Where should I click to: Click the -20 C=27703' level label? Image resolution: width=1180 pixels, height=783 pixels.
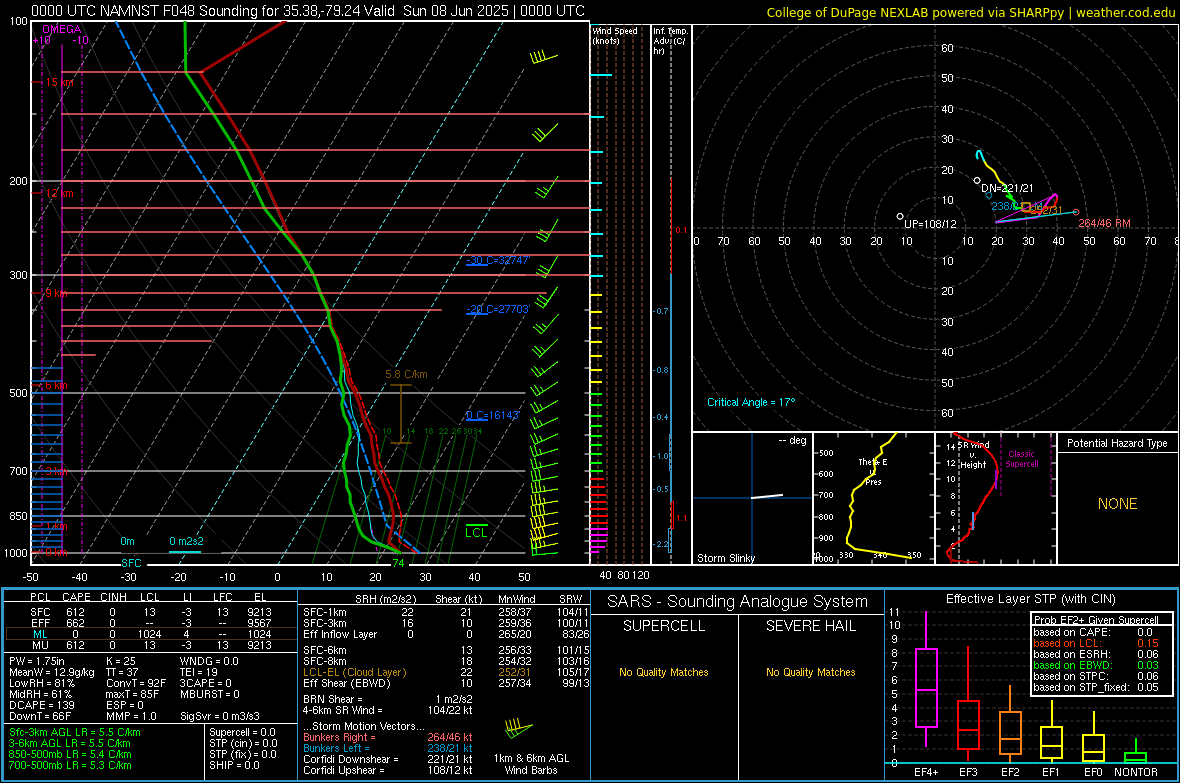(x=498, y=309)
